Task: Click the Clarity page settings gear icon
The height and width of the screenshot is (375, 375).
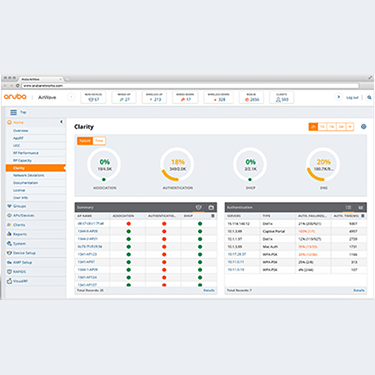Action: point(364,127)
